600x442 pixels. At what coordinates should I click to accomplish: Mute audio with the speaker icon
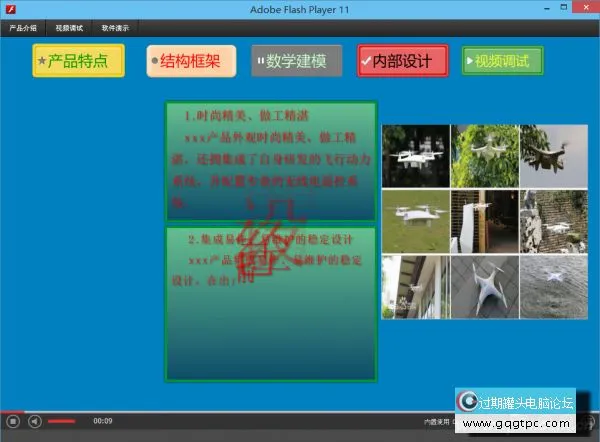click(x=35, y=422)
